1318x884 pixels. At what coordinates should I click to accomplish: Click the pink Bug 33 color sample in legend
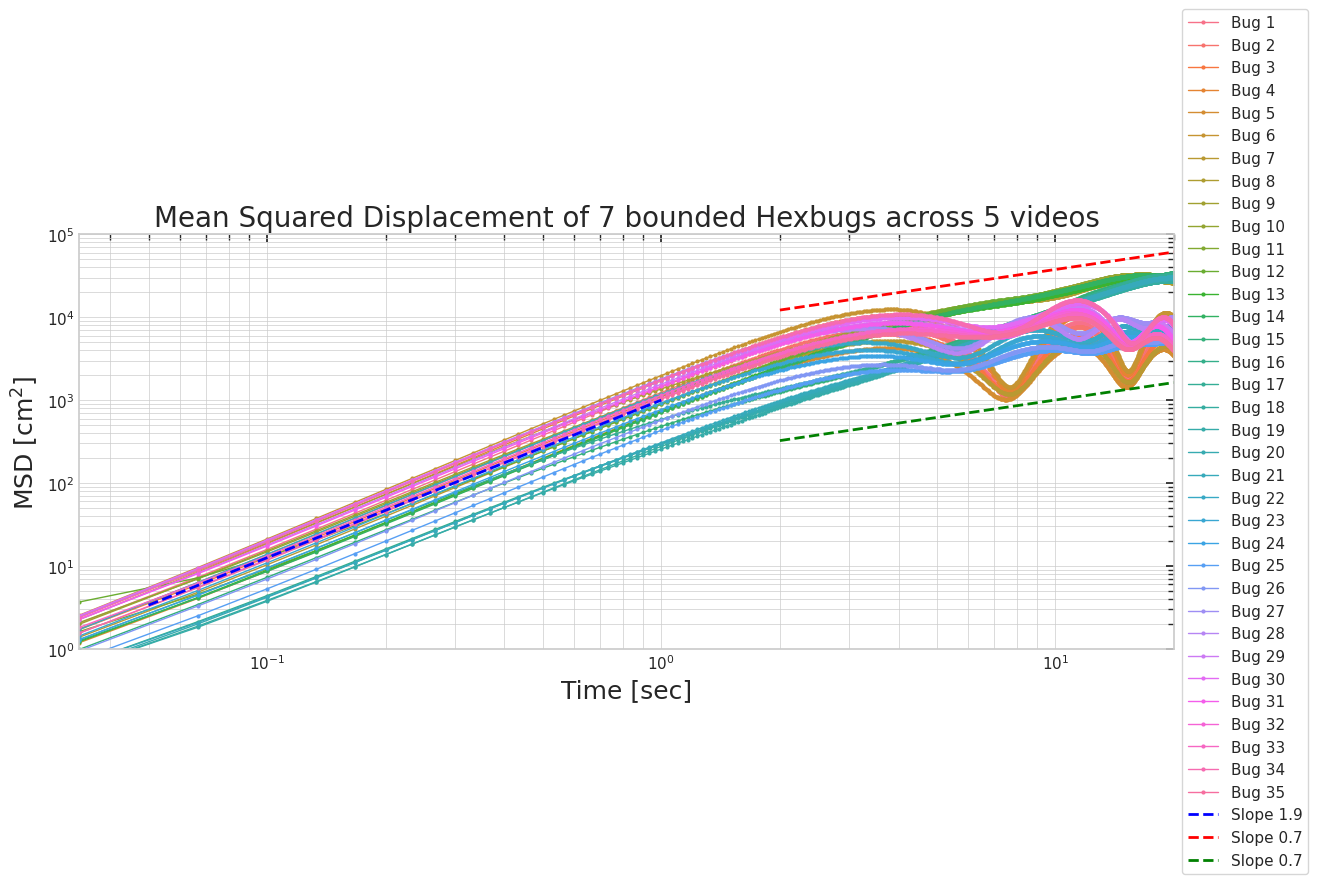[1204, 746]
